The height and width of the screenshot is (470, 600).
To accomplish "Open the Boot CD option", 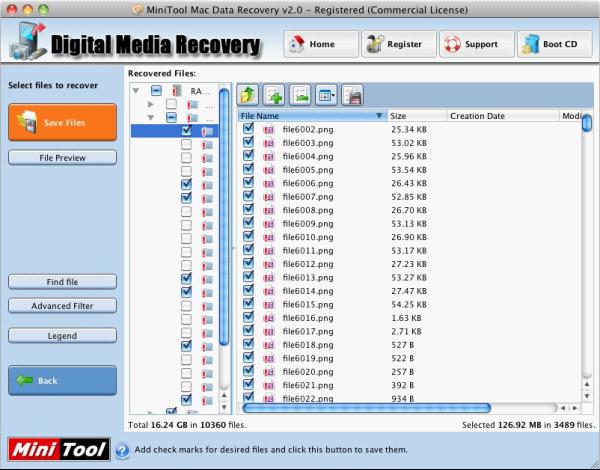I will (x=555, y=44).
